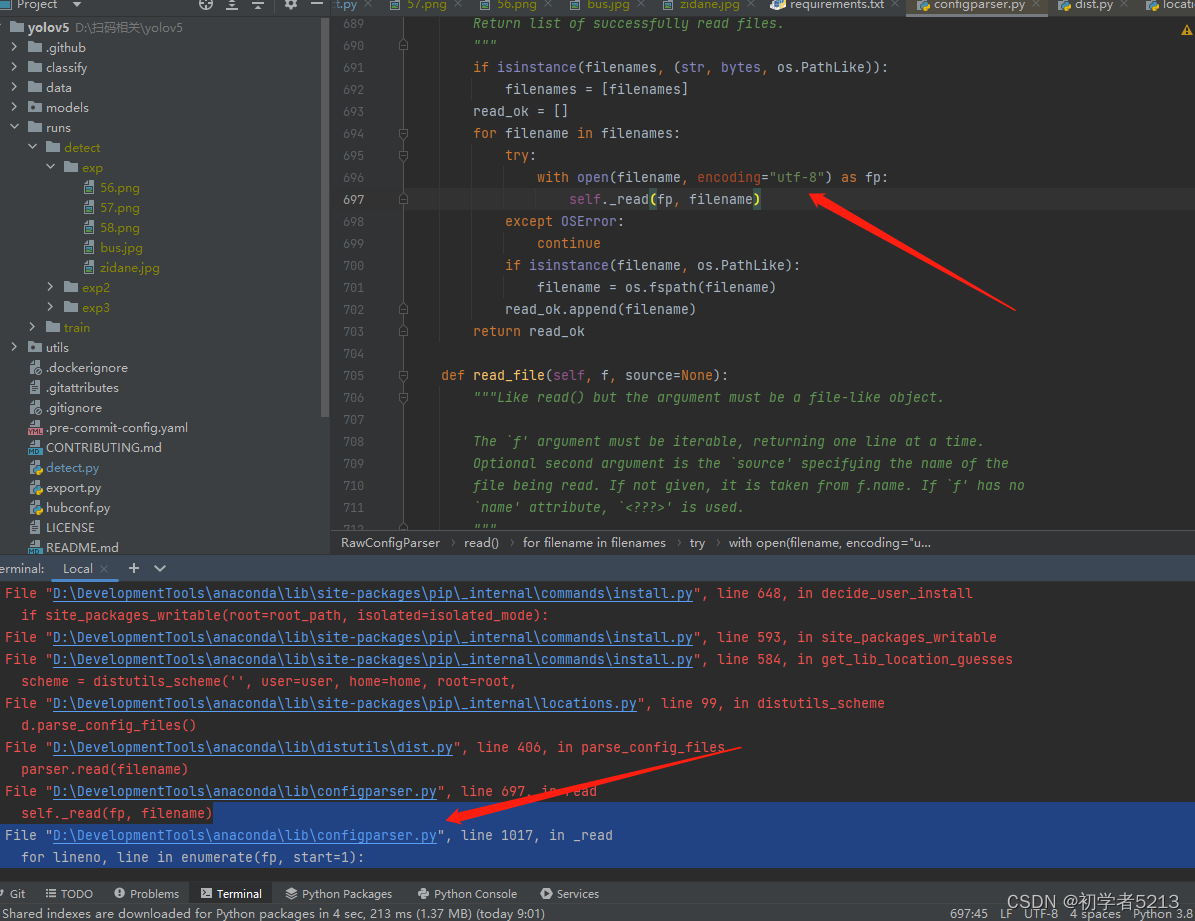
Task: Click 'for filename in filenames' breadcrumb
Action: 594,543
